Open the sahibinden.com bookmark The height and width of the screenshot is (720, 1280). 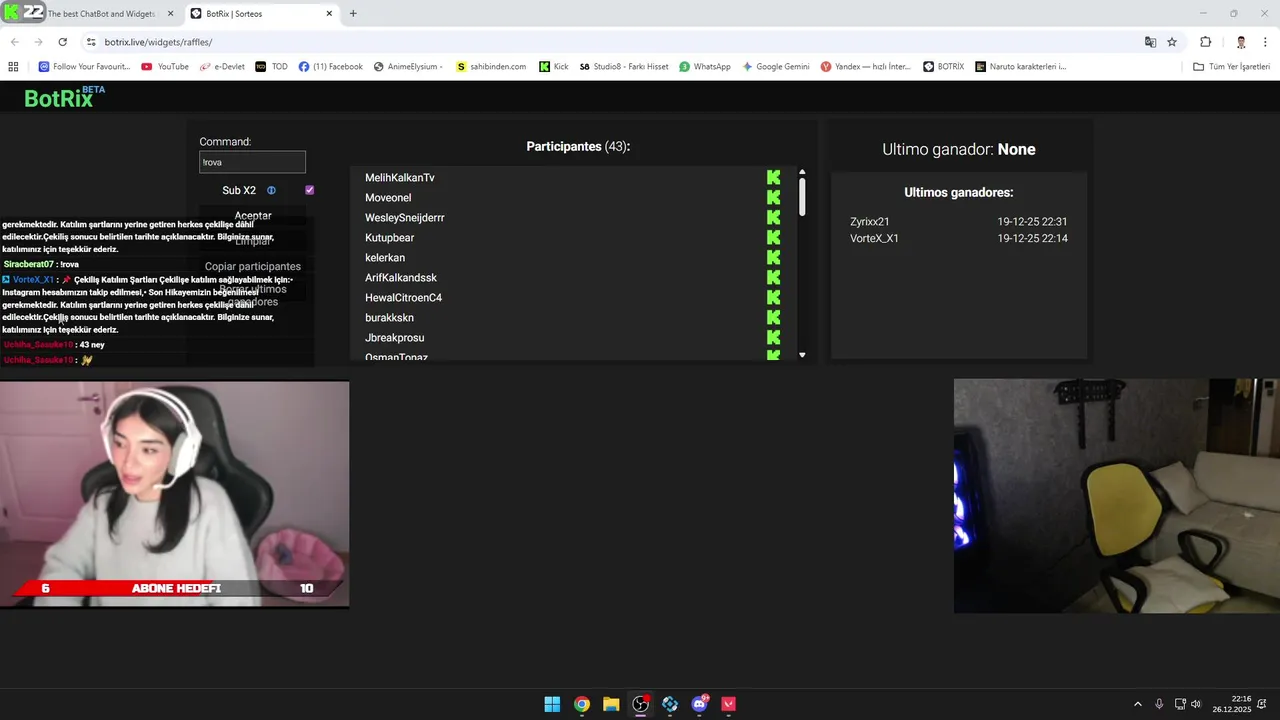(x=490, y=67)
